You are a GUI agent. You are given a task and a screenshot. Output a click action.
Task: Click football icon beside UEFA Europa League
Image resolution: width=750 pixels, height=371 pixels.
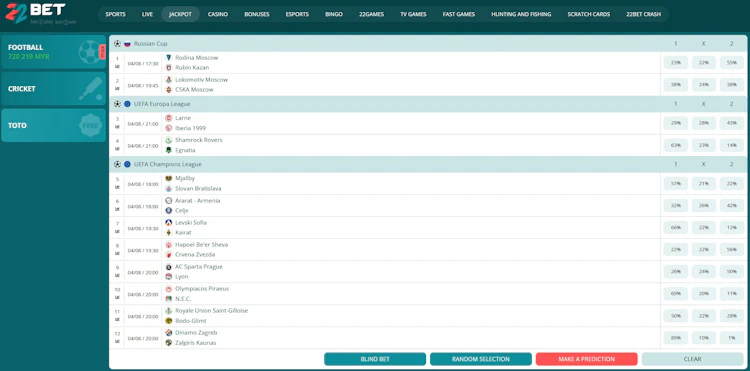pyautogui.click(x=117, y=104)
